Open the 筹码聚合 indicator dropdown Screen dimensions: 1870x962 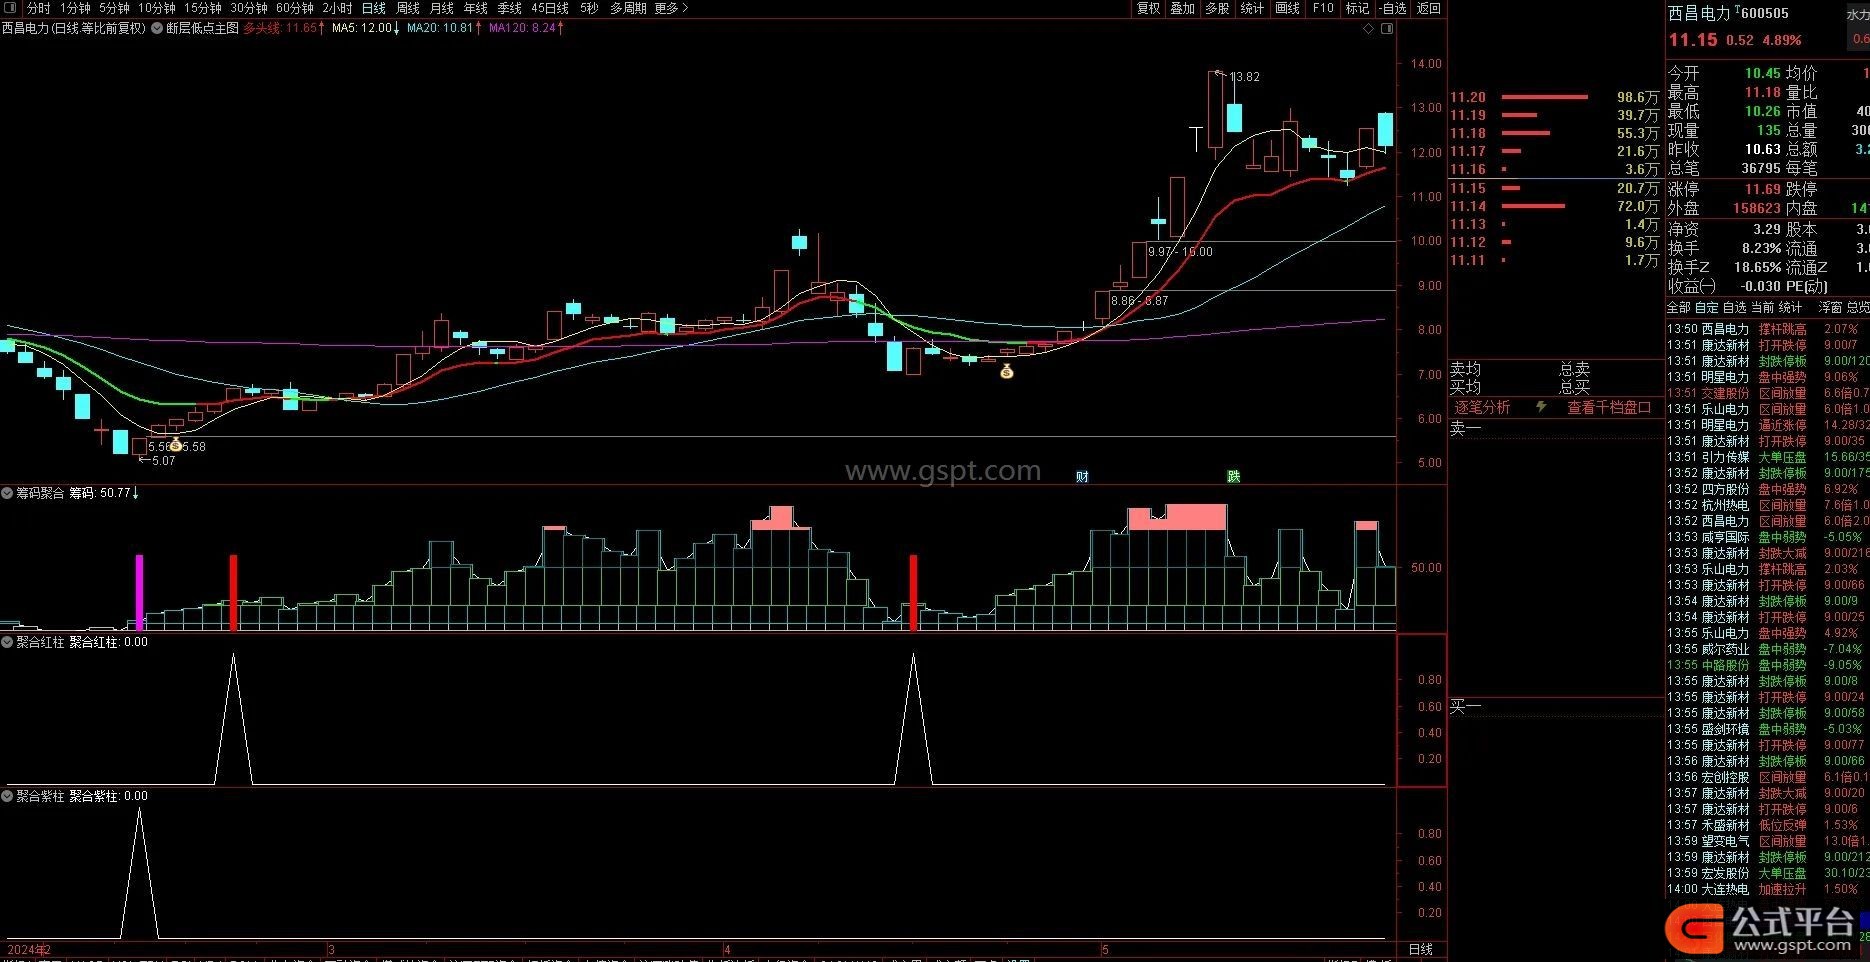[x=7, y=493]
